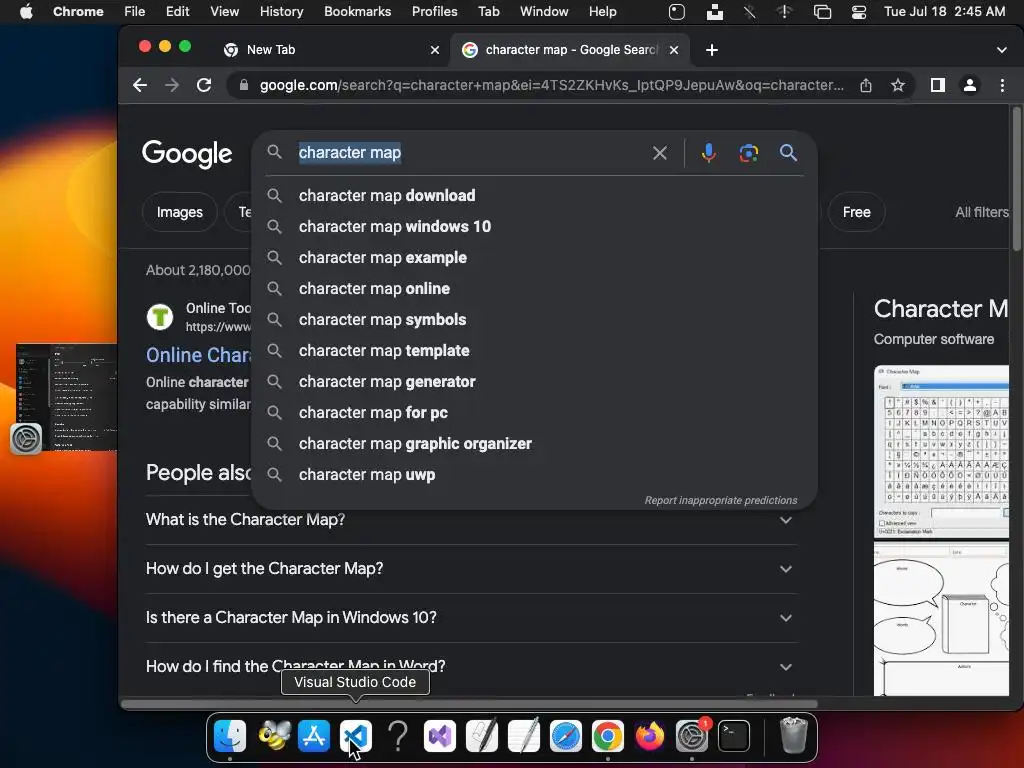Choose suggestion "character map template"
Image resolution: width=1024 pixels, height=768 pixels.
534,351
